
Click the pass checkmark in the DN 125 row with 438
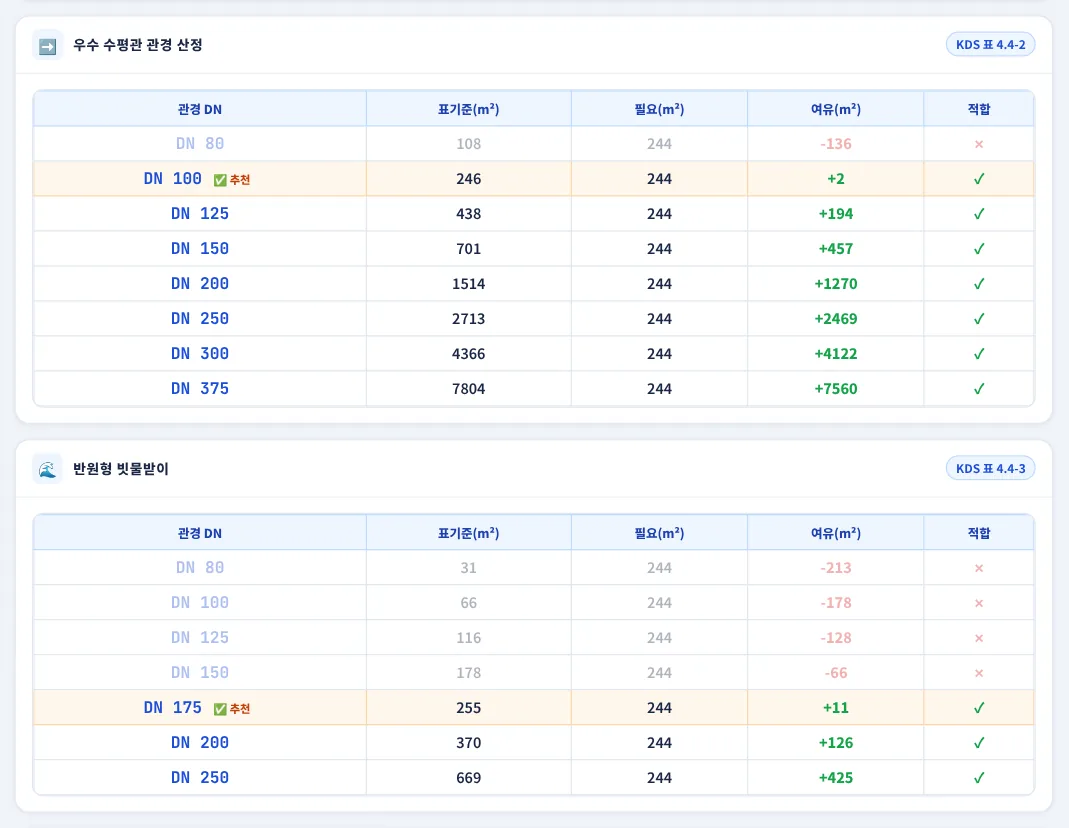979,214
